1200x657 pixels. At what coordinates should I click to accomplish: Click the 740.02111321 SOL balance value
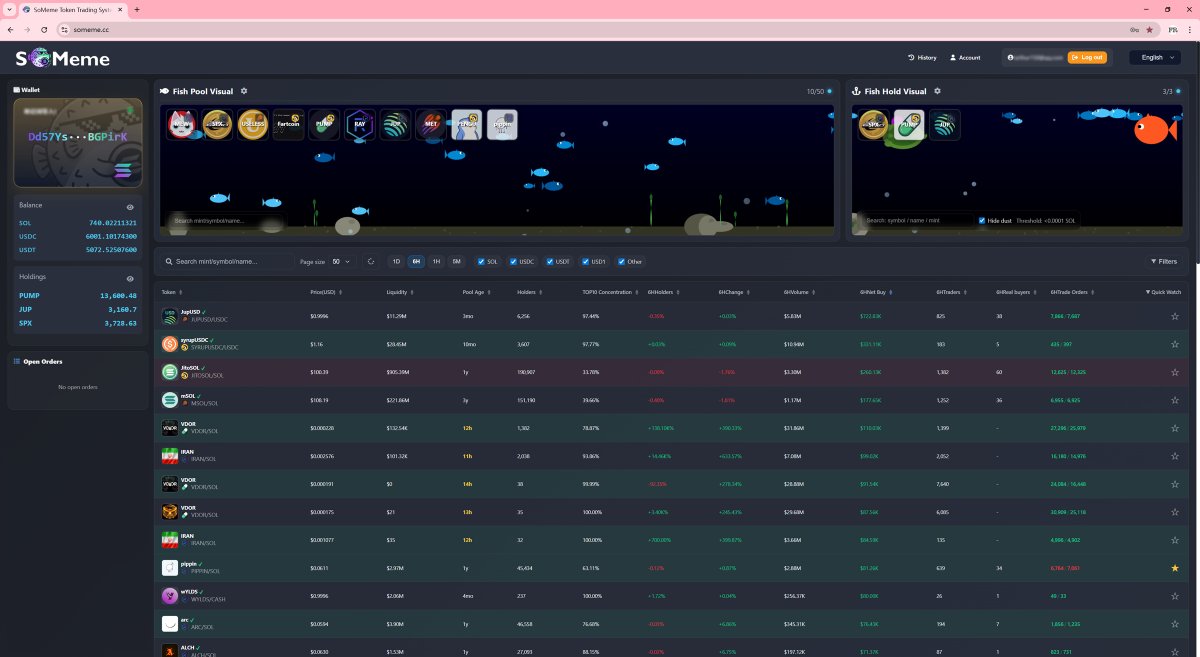point(112,222)
